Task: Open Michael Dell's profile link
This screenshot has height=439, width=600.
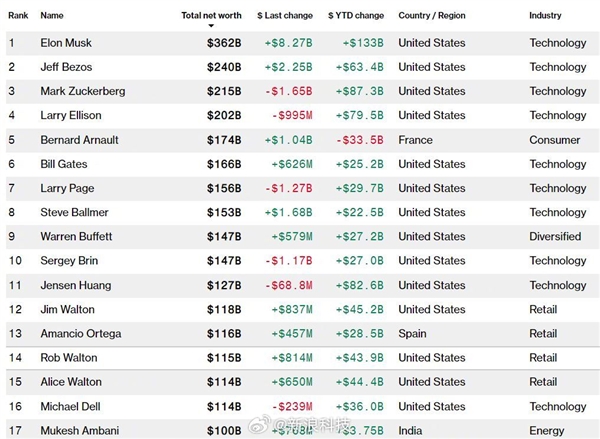Action: [70, 406]
